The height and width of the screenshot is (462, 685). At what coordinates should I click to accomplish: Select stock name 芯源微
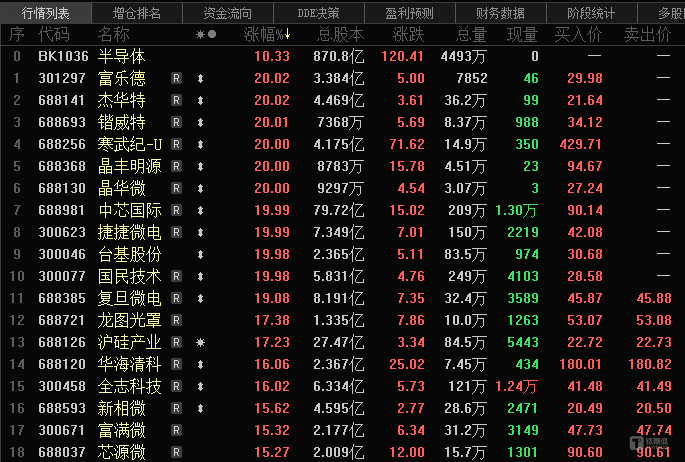click(x=121, y=452)
